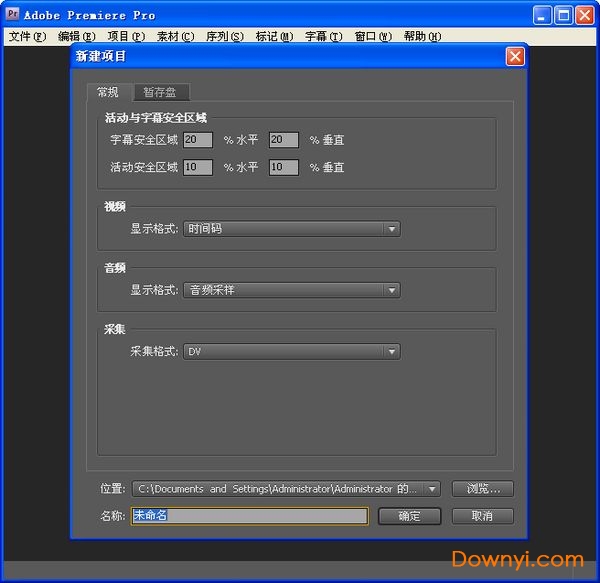Screen dimensions: 600x583
Task: Open the 字幕(T) menu
Action: 324,36
